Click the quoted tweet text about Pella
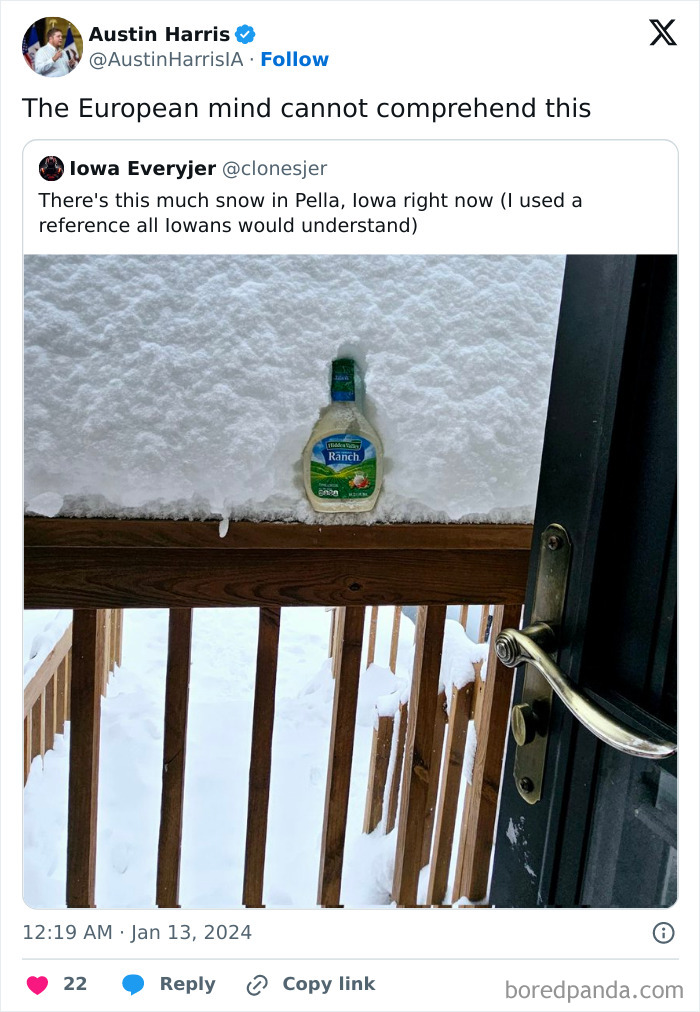The height and width of the screenshot is (1012, 700). tap(310, 213)
